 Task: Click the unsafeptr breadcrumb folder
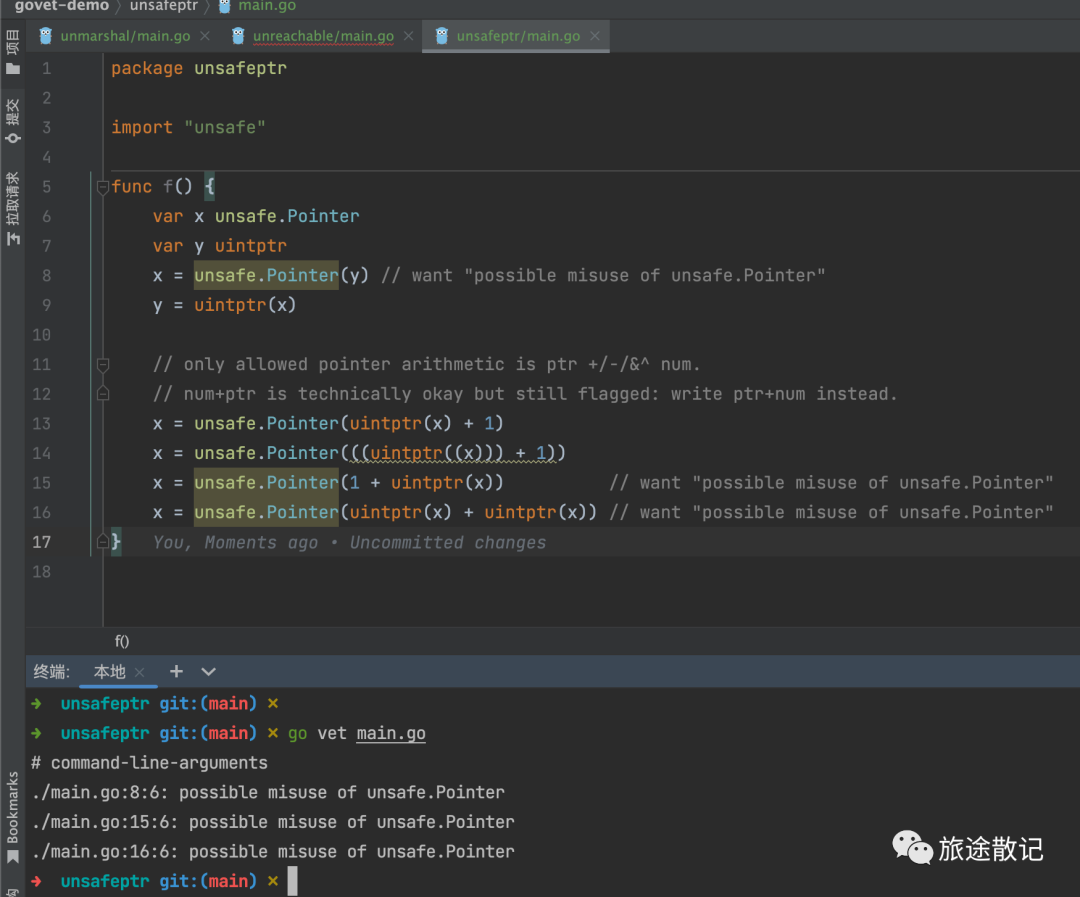pos(164,6)
